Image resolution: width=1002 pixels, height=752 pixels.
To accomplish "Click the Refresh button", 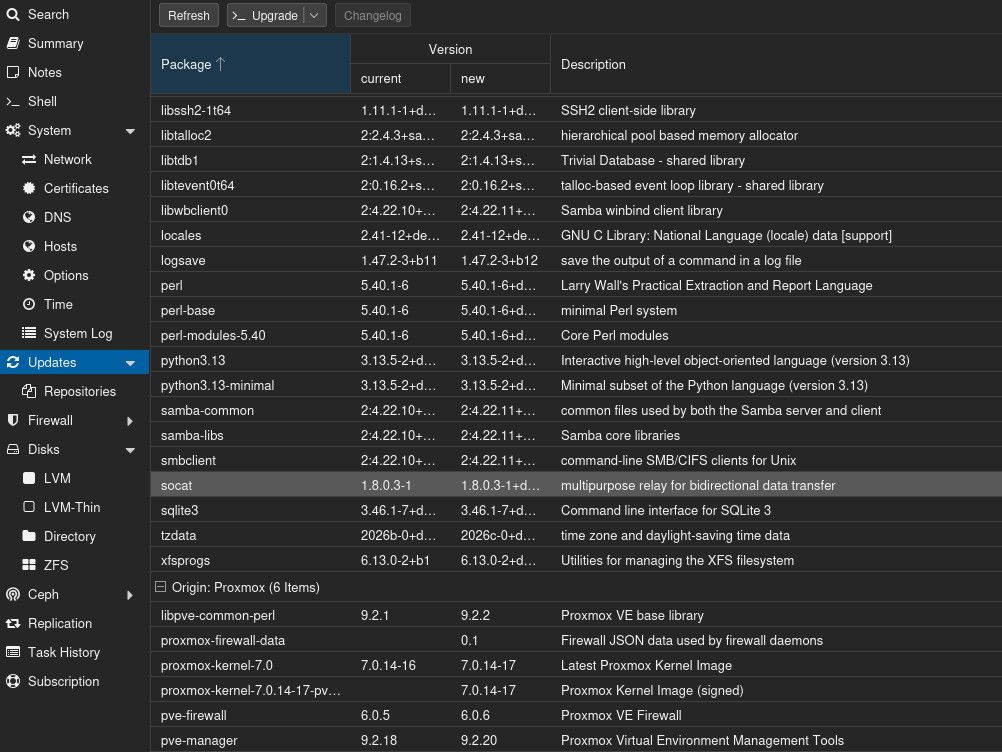I will 189,15.
